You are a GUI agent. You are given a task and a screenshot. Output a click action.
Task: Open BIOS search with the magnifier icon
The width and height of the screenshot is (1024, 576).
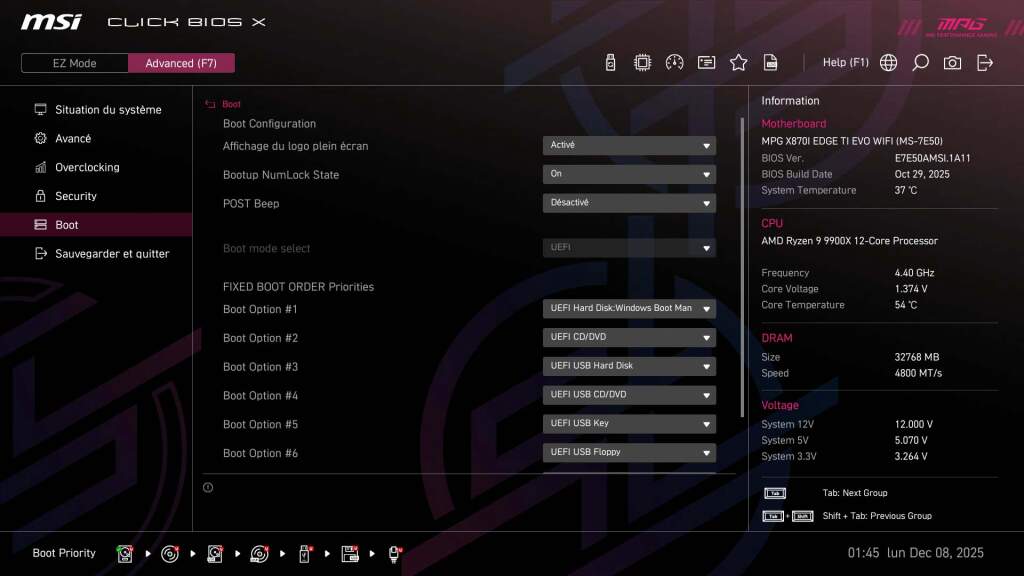click(x=920, y=62)
